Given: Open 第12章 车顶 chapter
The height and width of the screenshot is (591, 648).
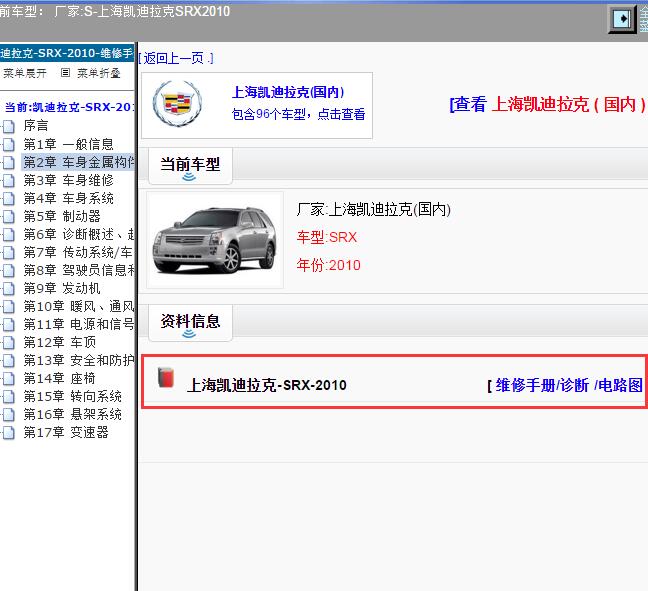Looking at the screenshot, I should (x=60, y=342).
